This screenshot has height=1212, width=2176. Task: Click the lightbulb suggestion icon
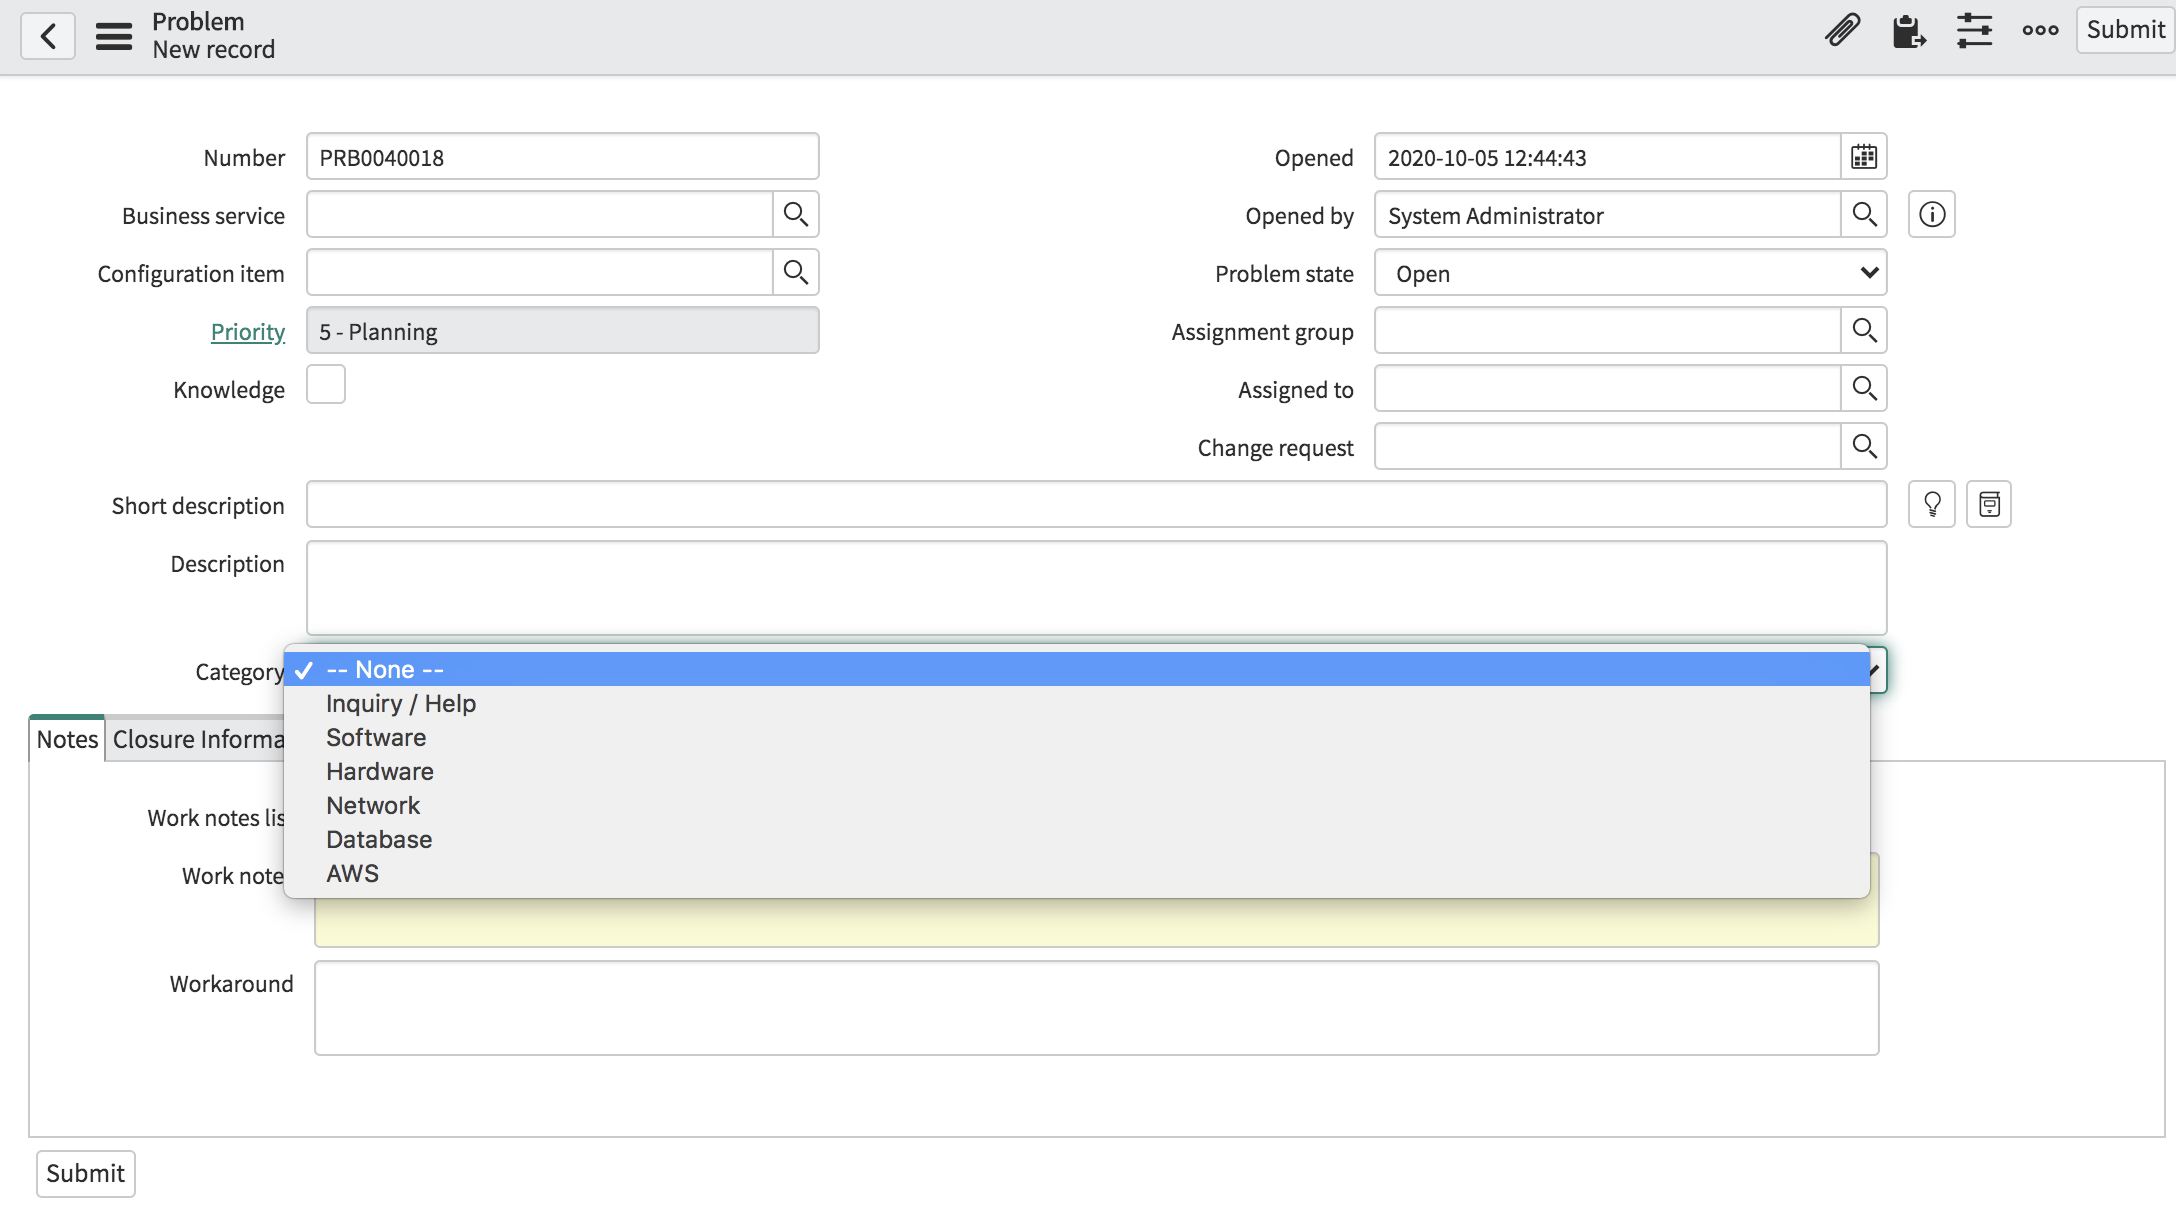click(x=1931, y=504)
